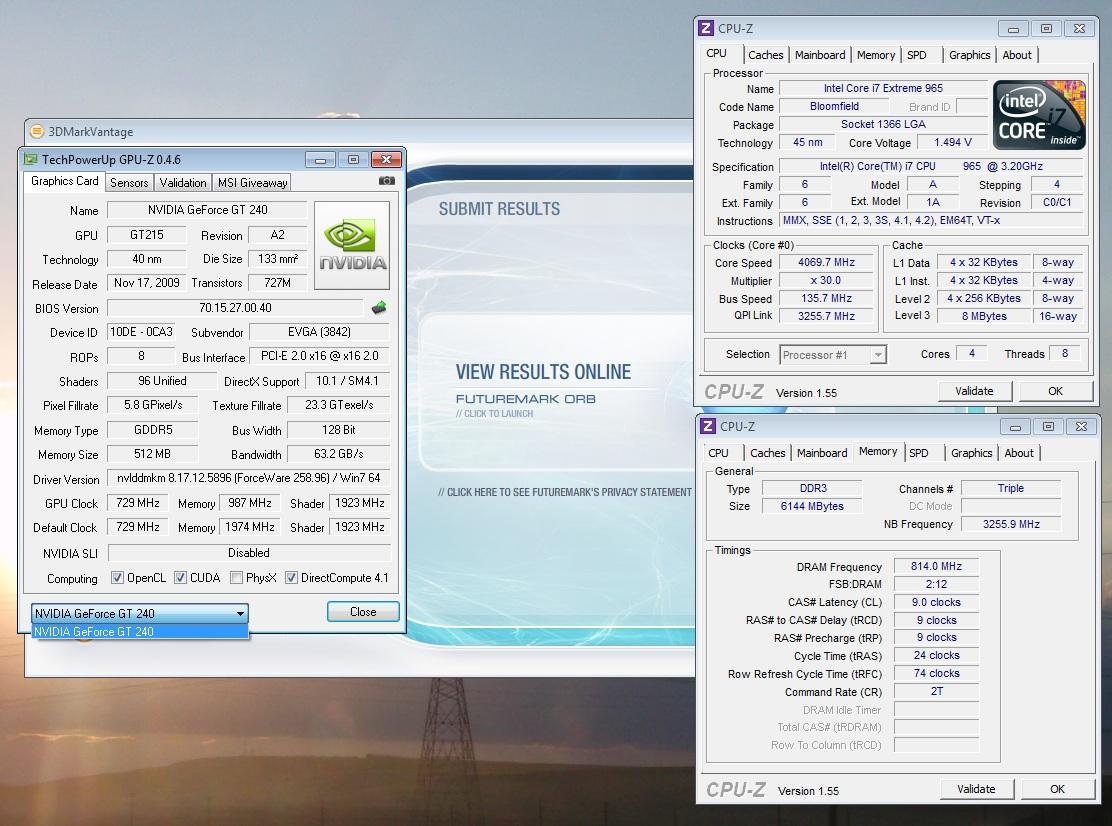Click Futuremark ORB launch link
Viewport: 1112px width, 826px height.
coord(526,399)
